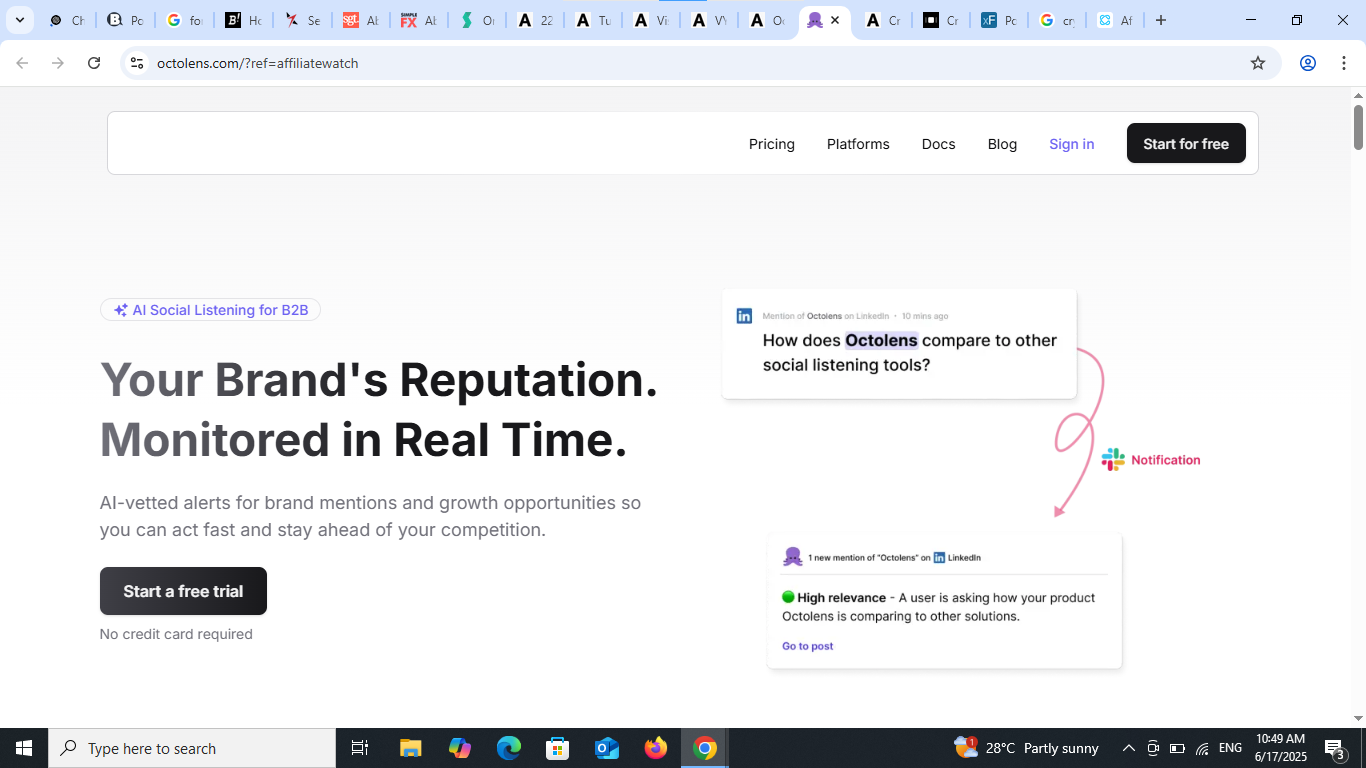Follow the Go to post link
Viewport: 1366px width, 768px height.
(x=808, y=646)
